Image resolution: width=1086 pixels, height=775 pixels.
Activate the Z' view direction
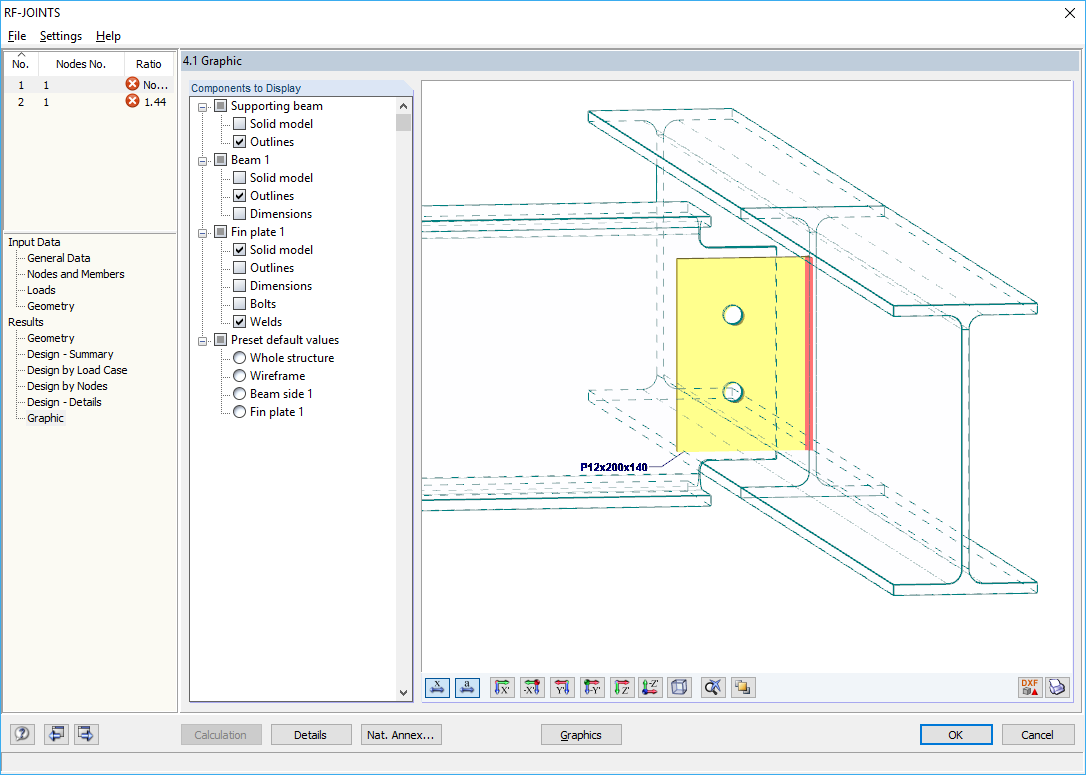[x=622, y=687]
